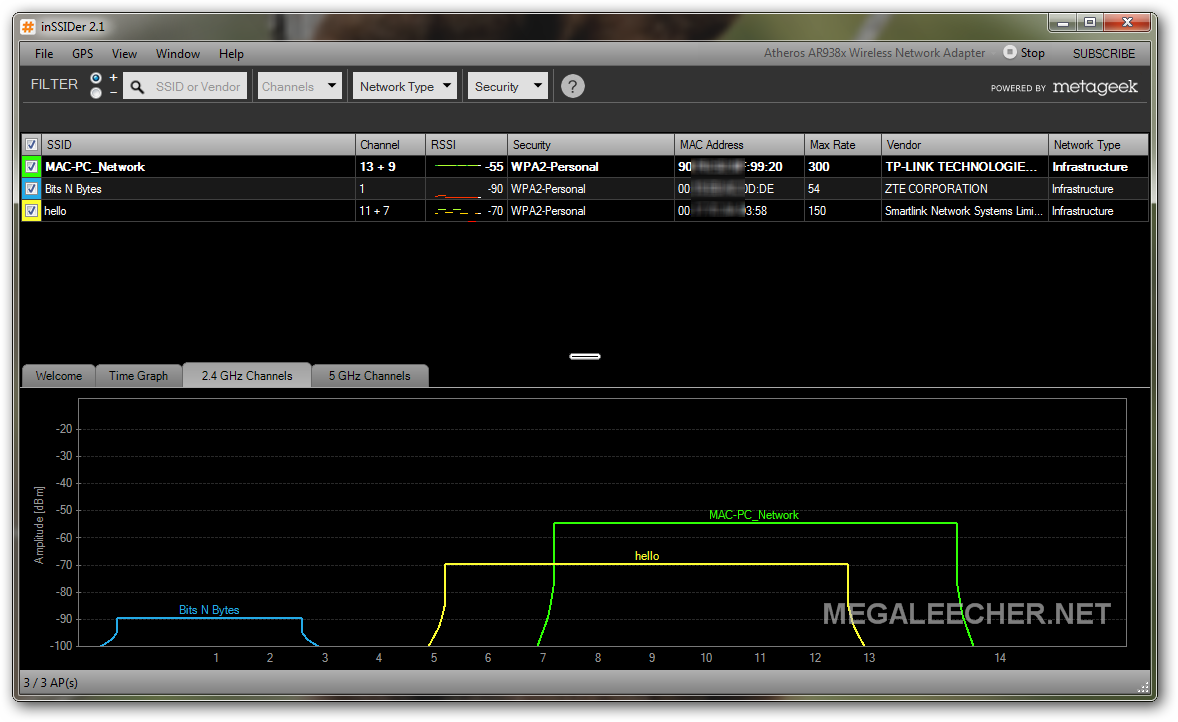
Task: Click the TP-LINK TECHNOLOGIE... vendor cell
Action: click(965, 167)
